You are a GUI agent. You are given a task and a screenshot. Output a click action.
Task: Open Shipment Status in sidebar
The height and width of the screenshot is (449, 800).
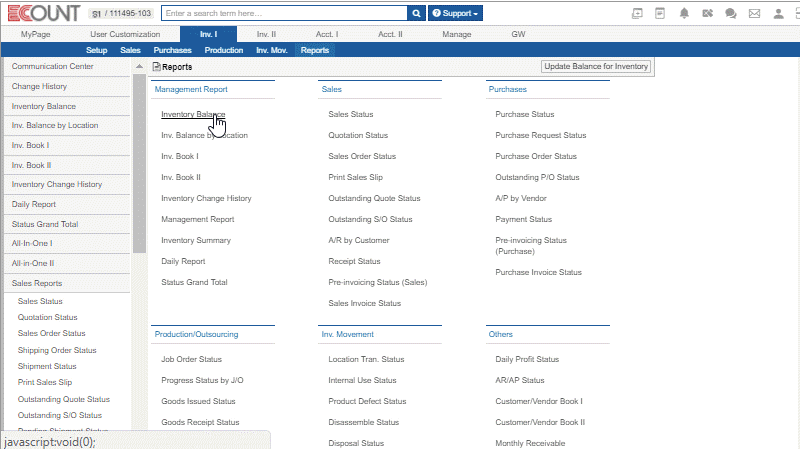point(47,366)
